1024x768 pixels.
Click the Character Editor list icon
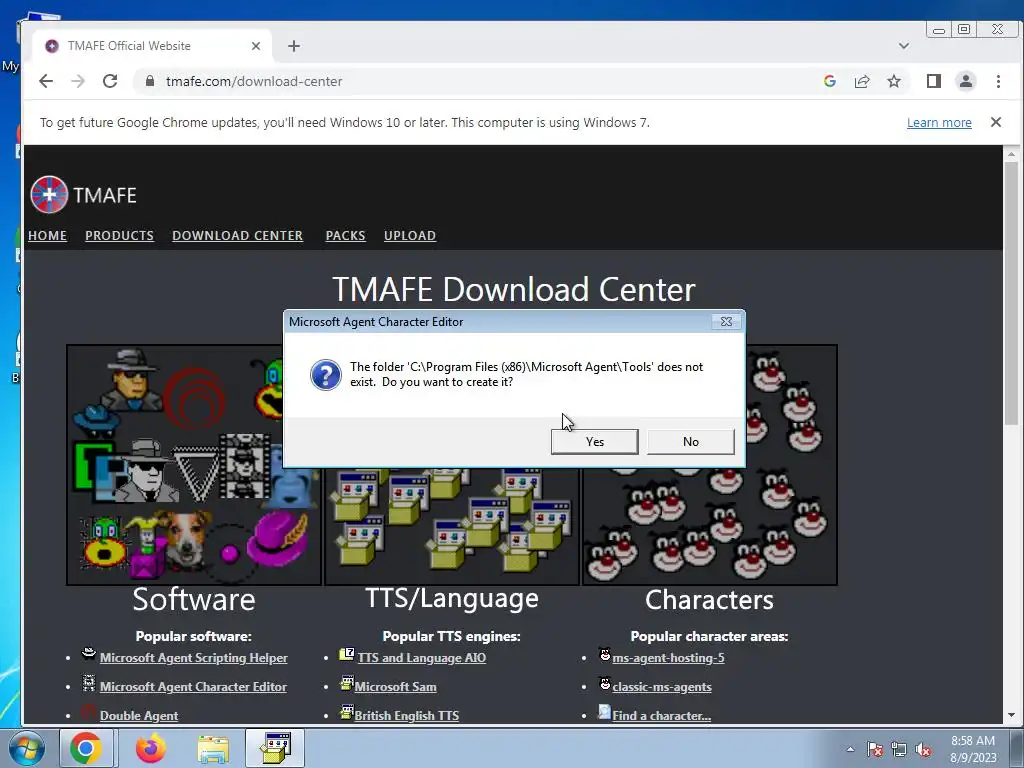[x=89, y=682]
